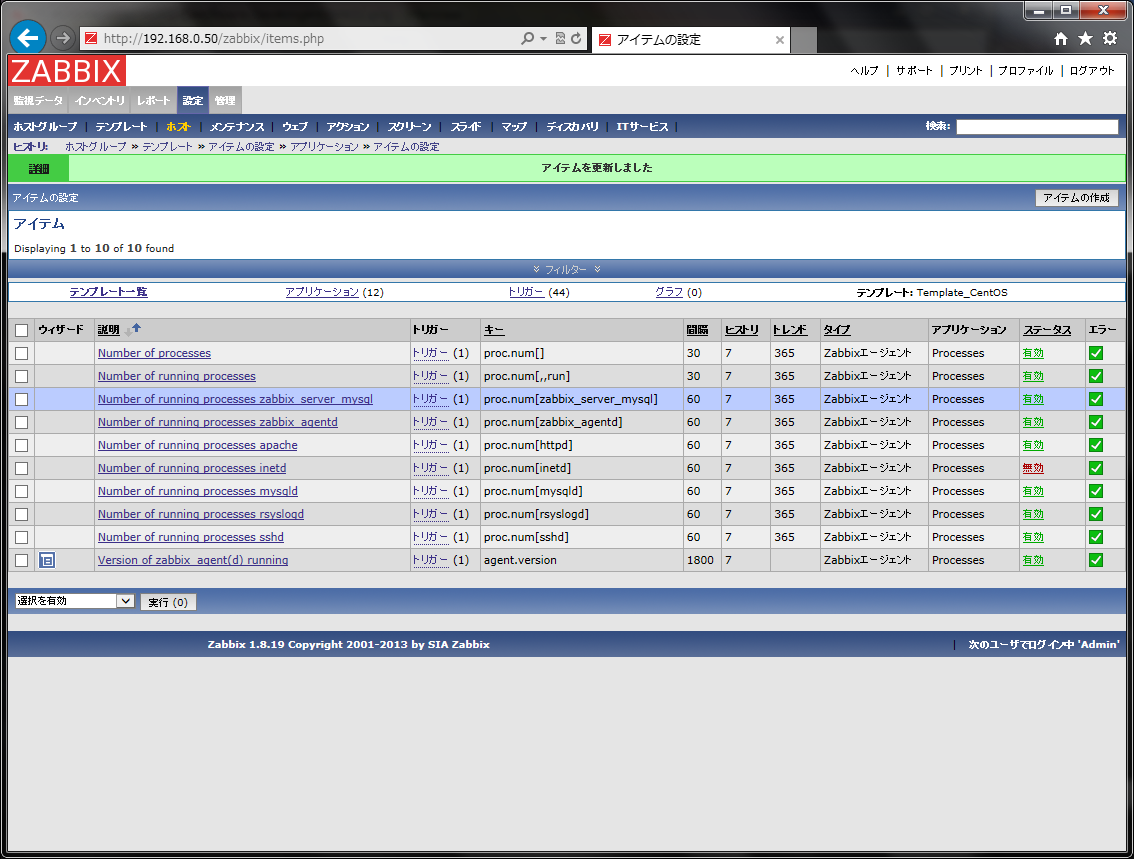
Task: Check the sshd row checkbox
Action: [x=22, y=537]
